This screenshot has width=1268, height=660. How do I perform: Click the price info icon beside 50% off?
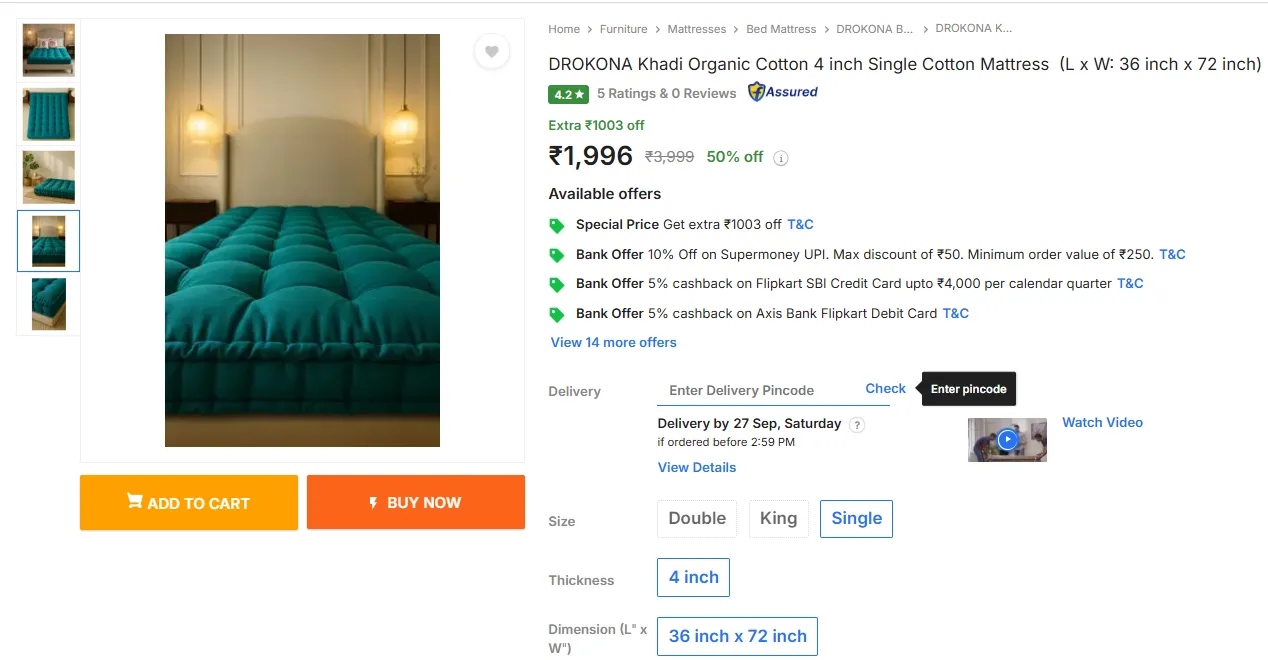click(x=781, y=158)
